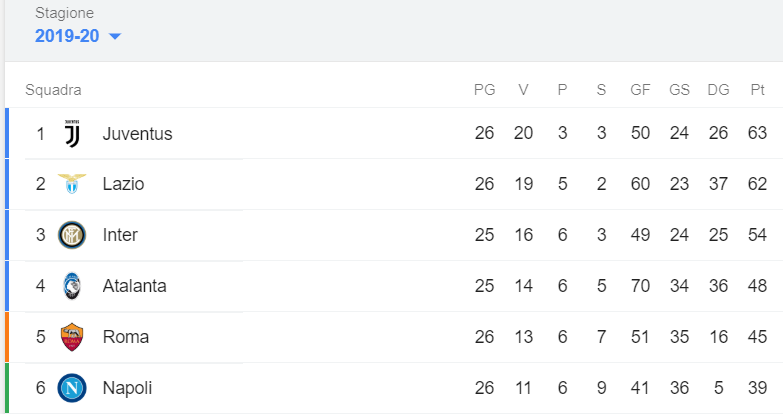Select the Atalanta team name

coord(134,287)
